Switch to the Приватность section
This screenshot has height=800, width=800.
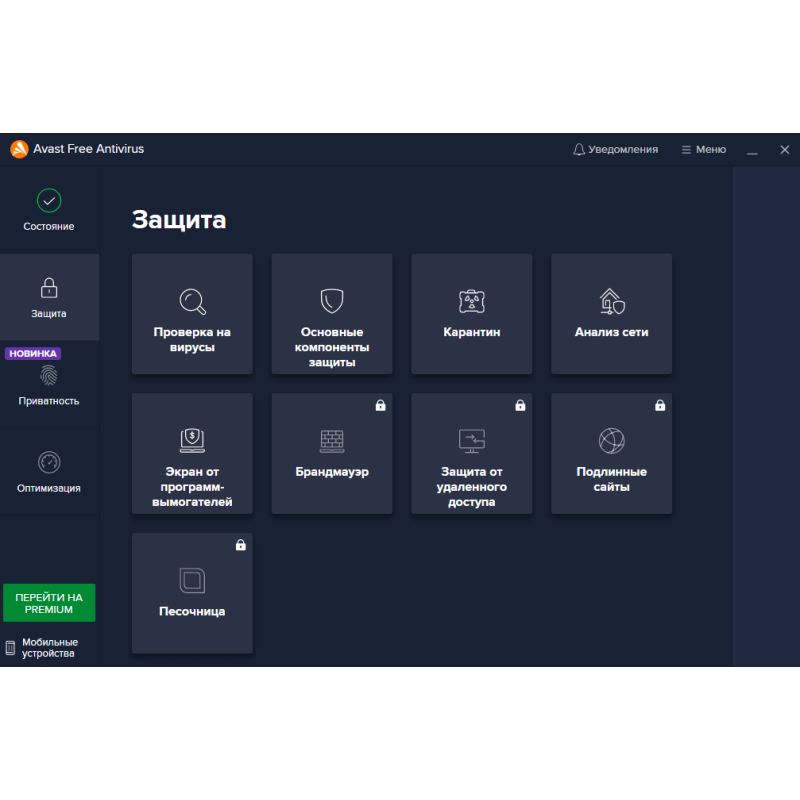pos(48,385)
